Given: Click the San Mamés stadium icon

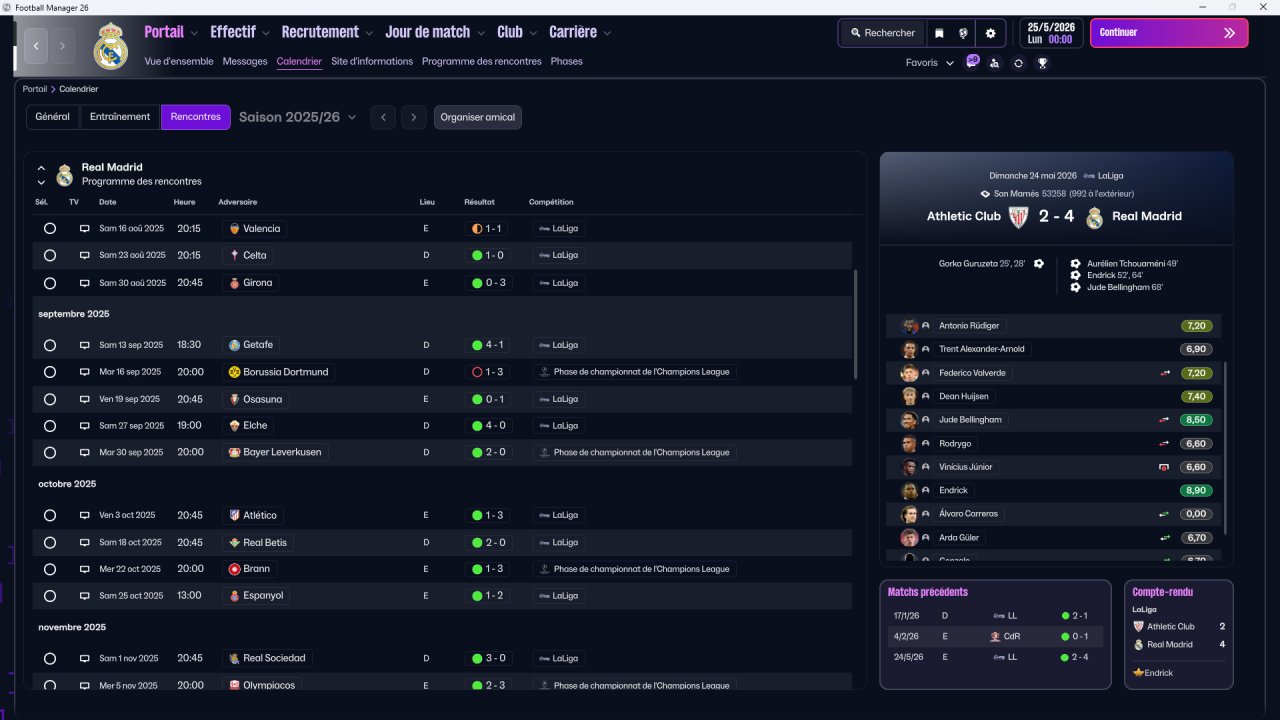Looking at the screenshot, I should [985, 194].
